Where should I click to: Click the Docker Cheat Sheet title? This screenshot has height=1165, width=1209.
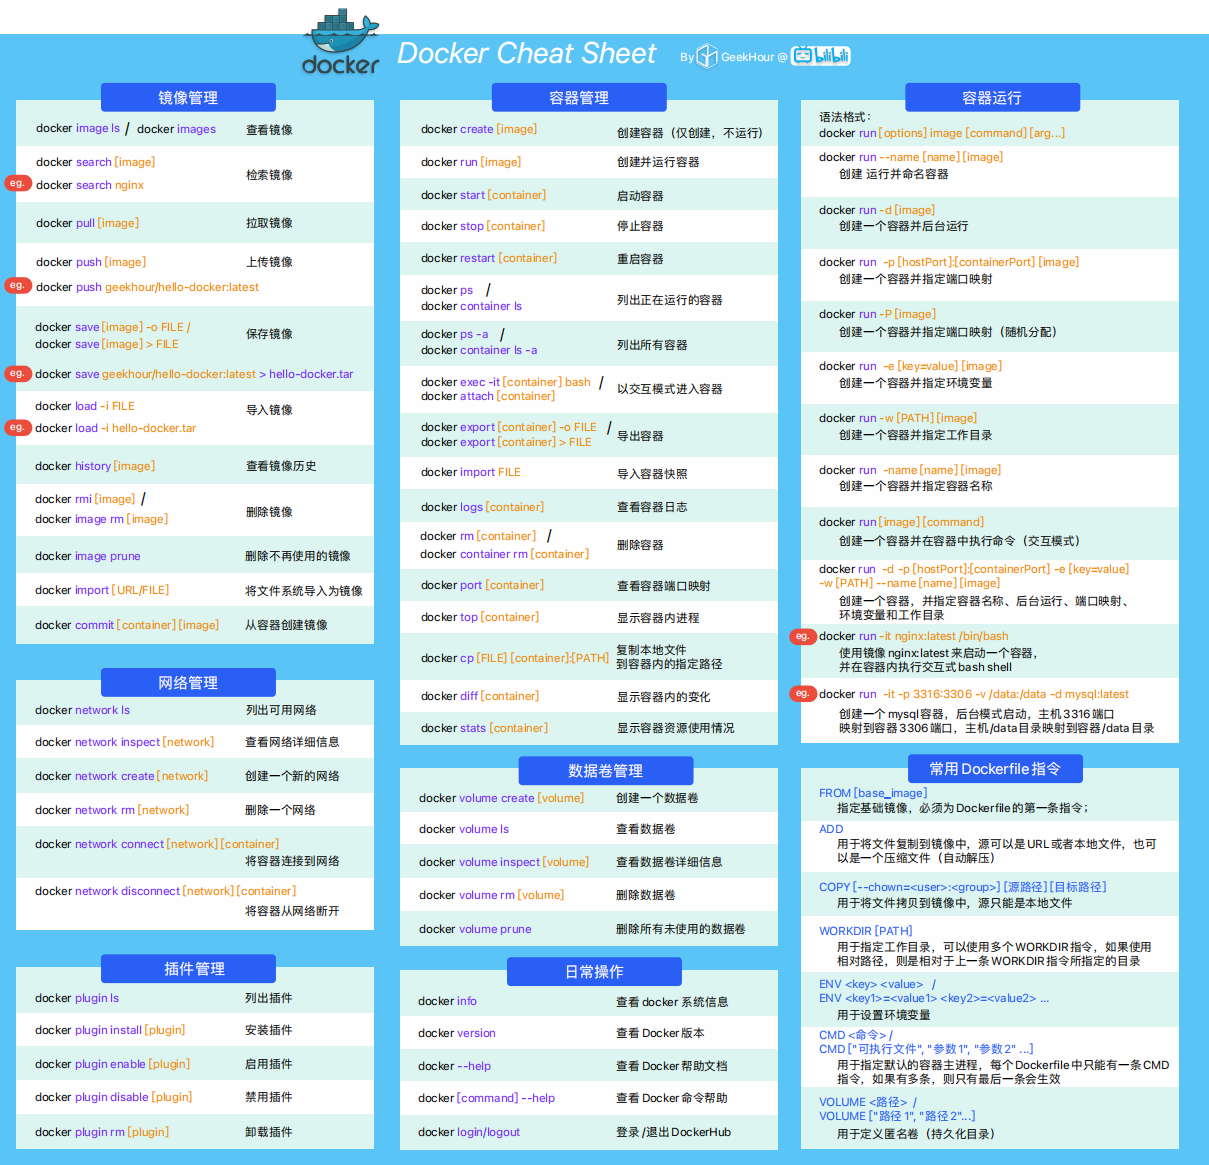526,53
